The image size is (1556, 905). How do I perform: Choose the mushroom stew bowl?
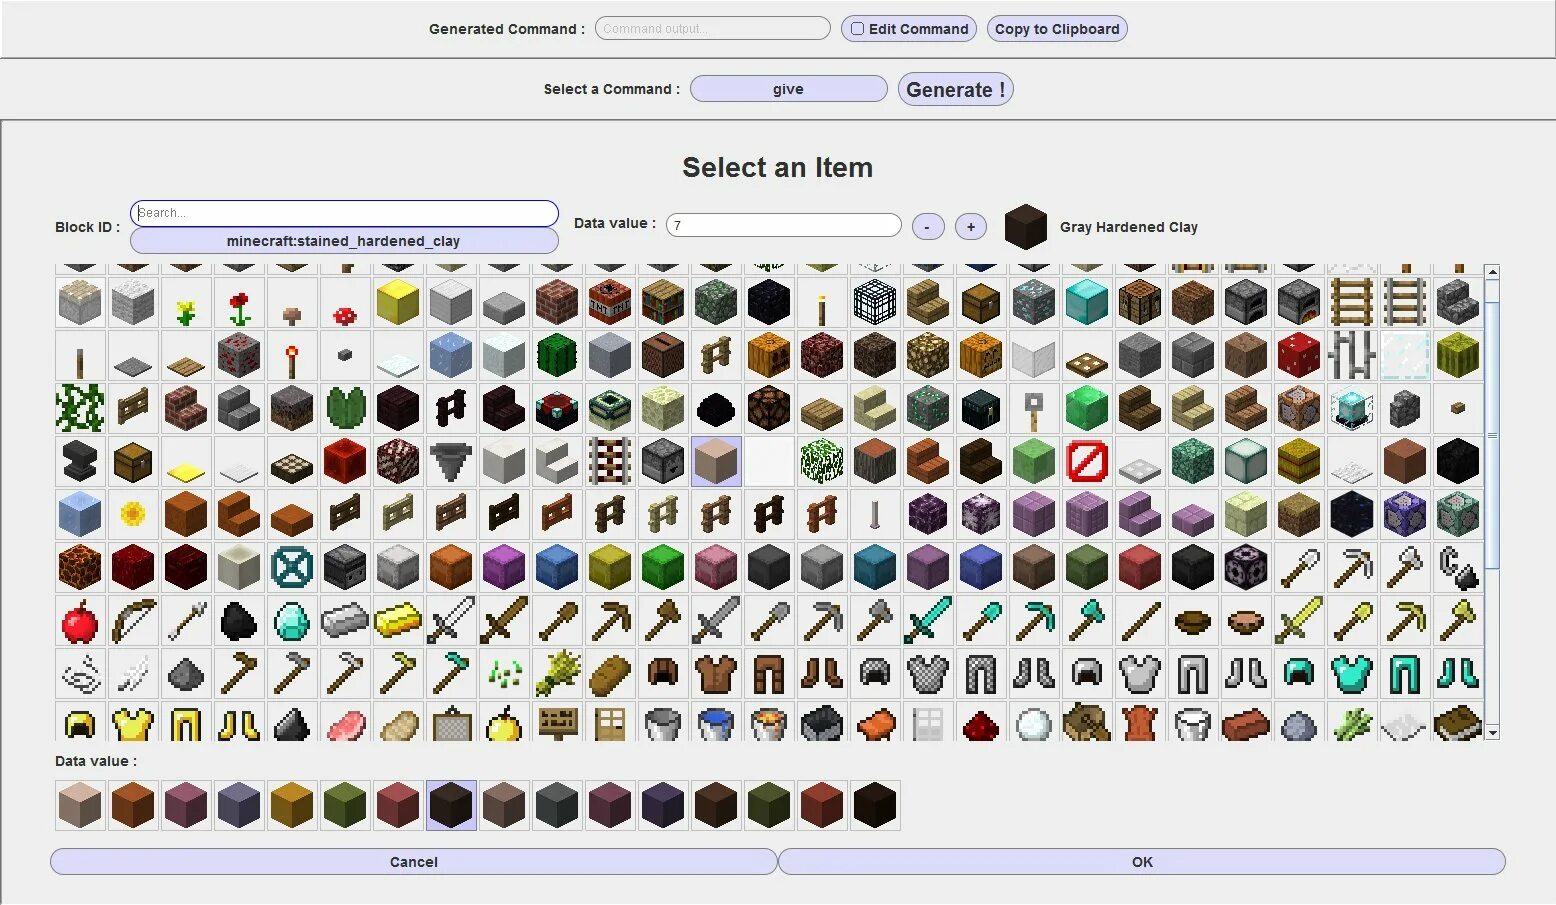click(x=1246, y=621)
